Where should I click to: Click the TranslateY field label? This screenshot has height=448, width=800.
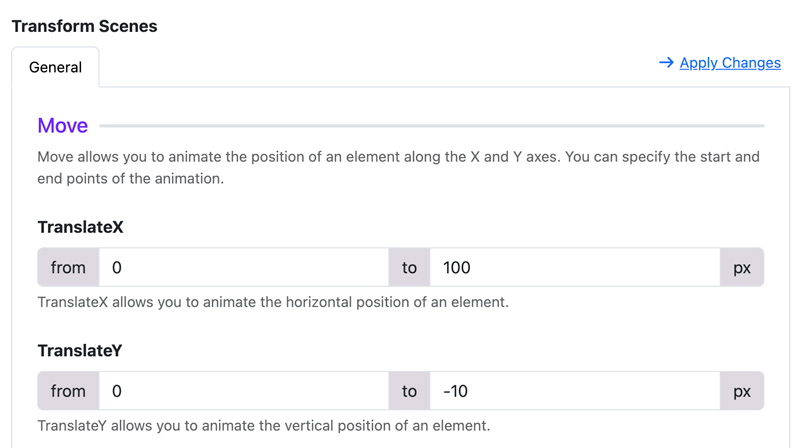point(80,351)
